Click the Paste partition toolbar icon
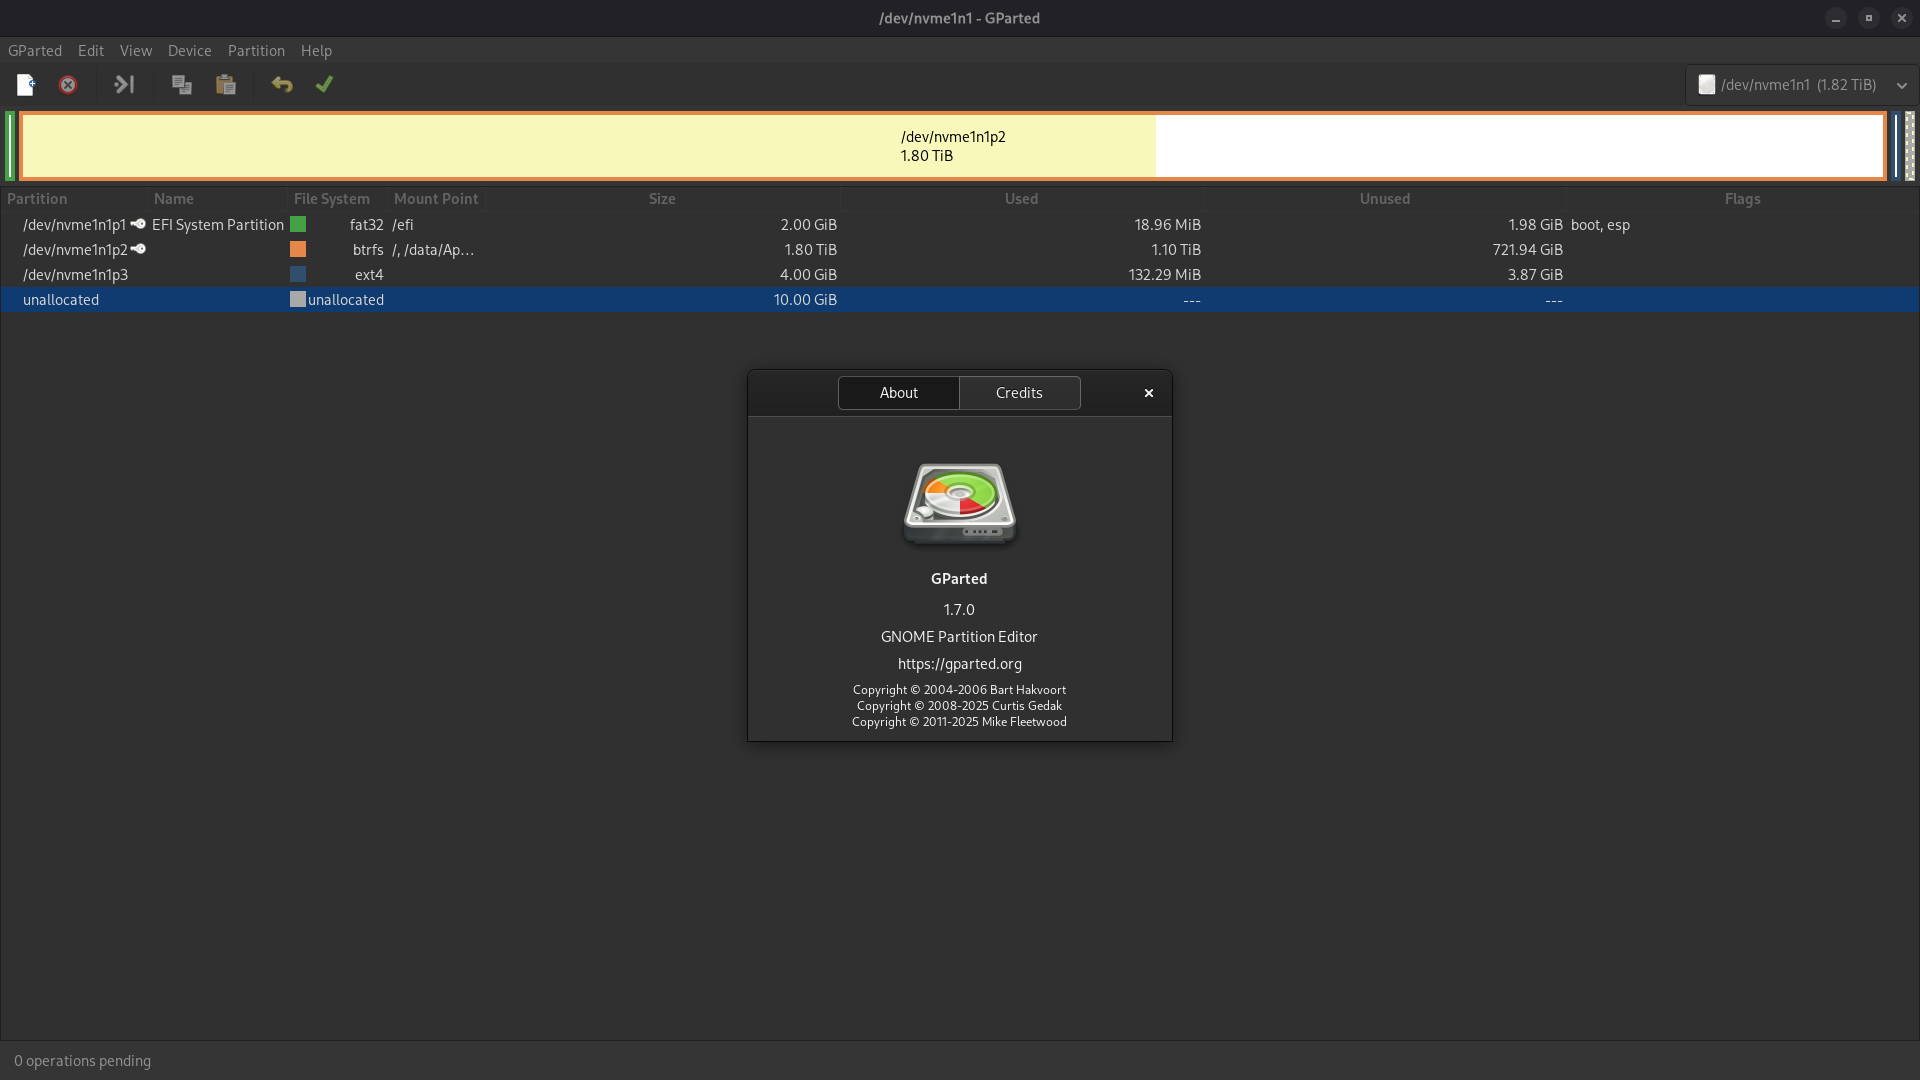This screenshot has height=1080, width=1920. point(226,85)
